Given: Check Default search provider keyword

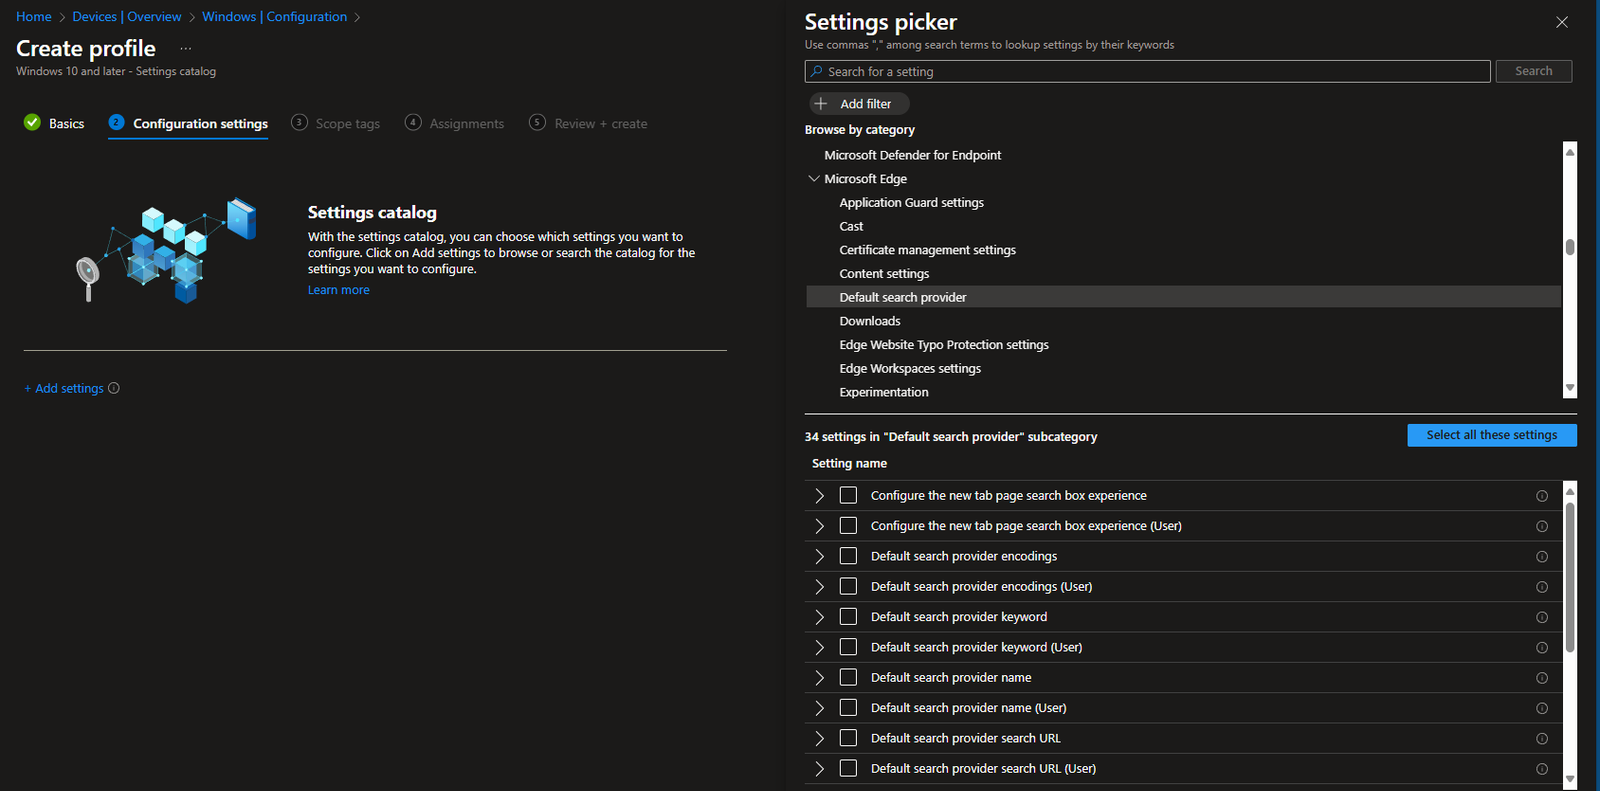Looking at the screenshot, I should pyautogui.click(x=849, y=617).
